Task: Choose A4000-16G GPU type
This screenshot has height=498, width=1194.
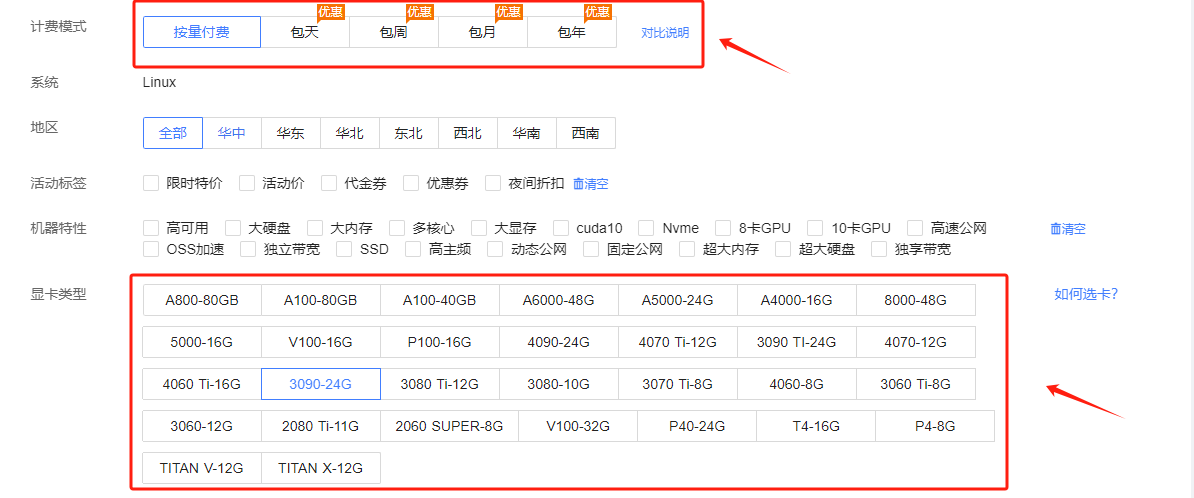Action: [x=797, y=300]
